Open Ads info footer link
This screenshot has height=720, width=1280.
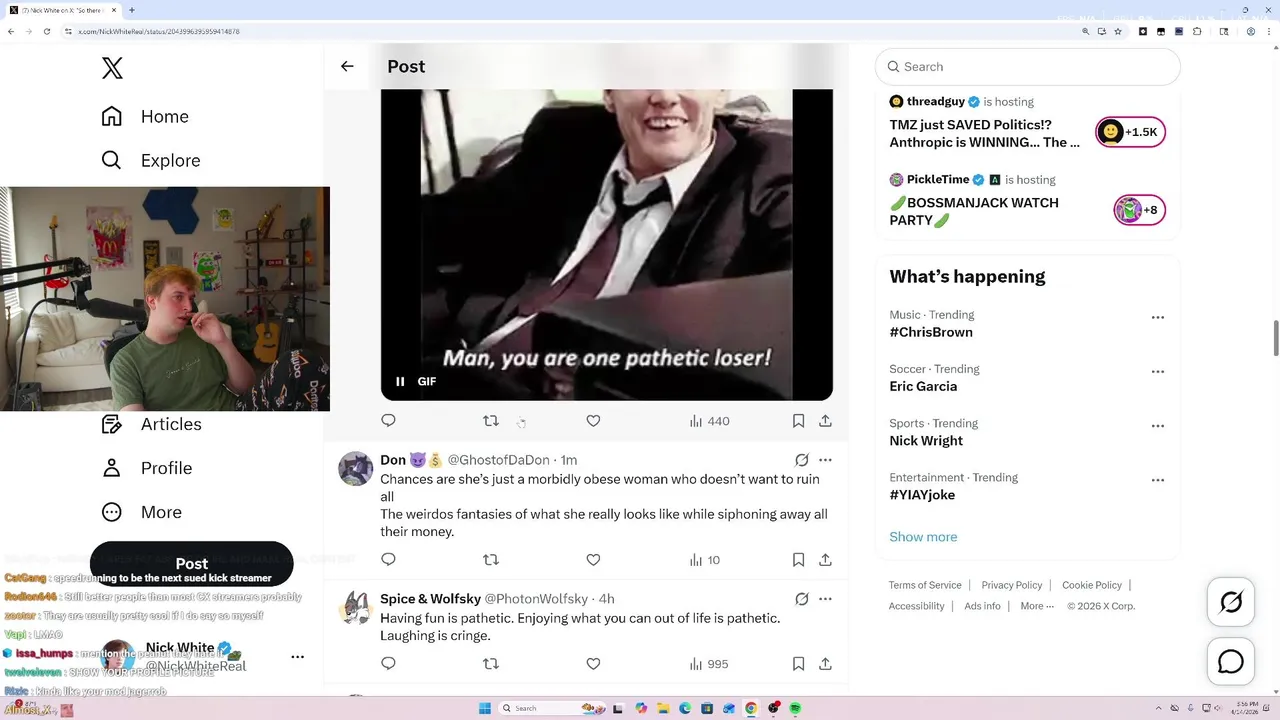coord(982,606)
